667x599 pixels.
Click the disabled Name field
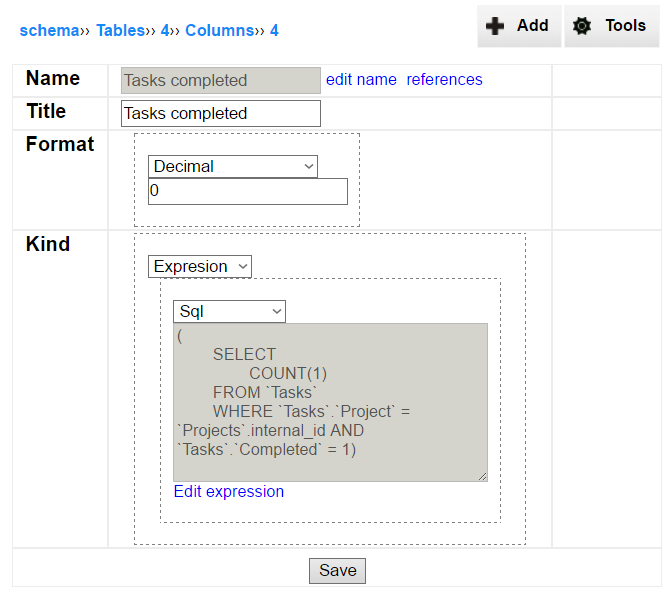221,80
